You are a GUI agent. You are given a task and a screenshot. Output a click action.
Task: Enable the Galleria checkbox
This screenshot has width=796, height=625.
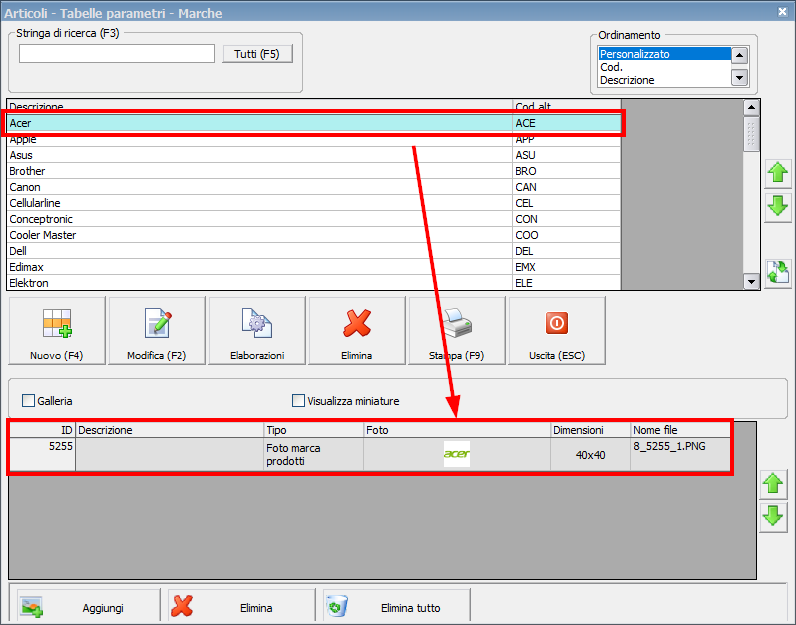tap(28, 401)
